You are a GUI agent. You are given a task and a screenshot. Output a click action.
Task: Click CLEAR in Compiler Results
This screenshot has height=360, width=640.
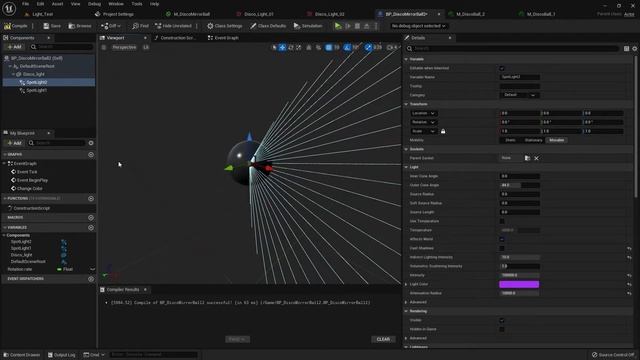[383, 339]
